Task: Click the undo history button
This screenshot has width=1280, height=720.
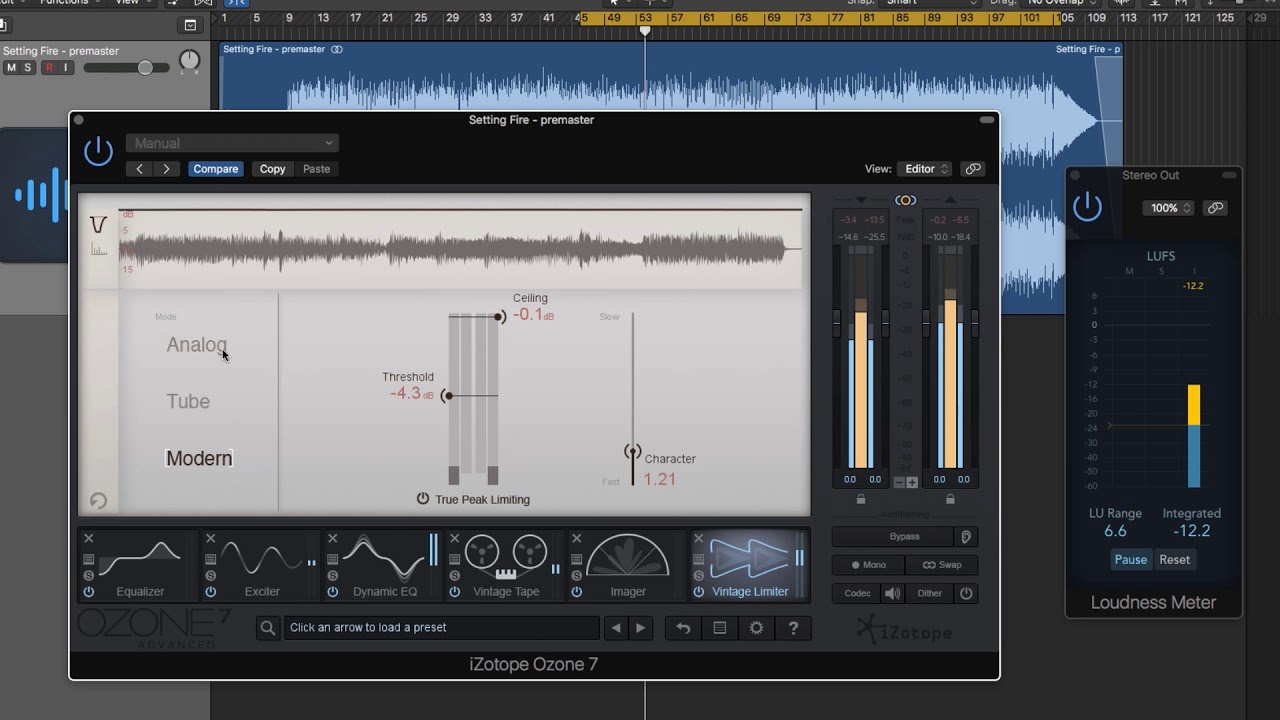Action: point(683,628)
